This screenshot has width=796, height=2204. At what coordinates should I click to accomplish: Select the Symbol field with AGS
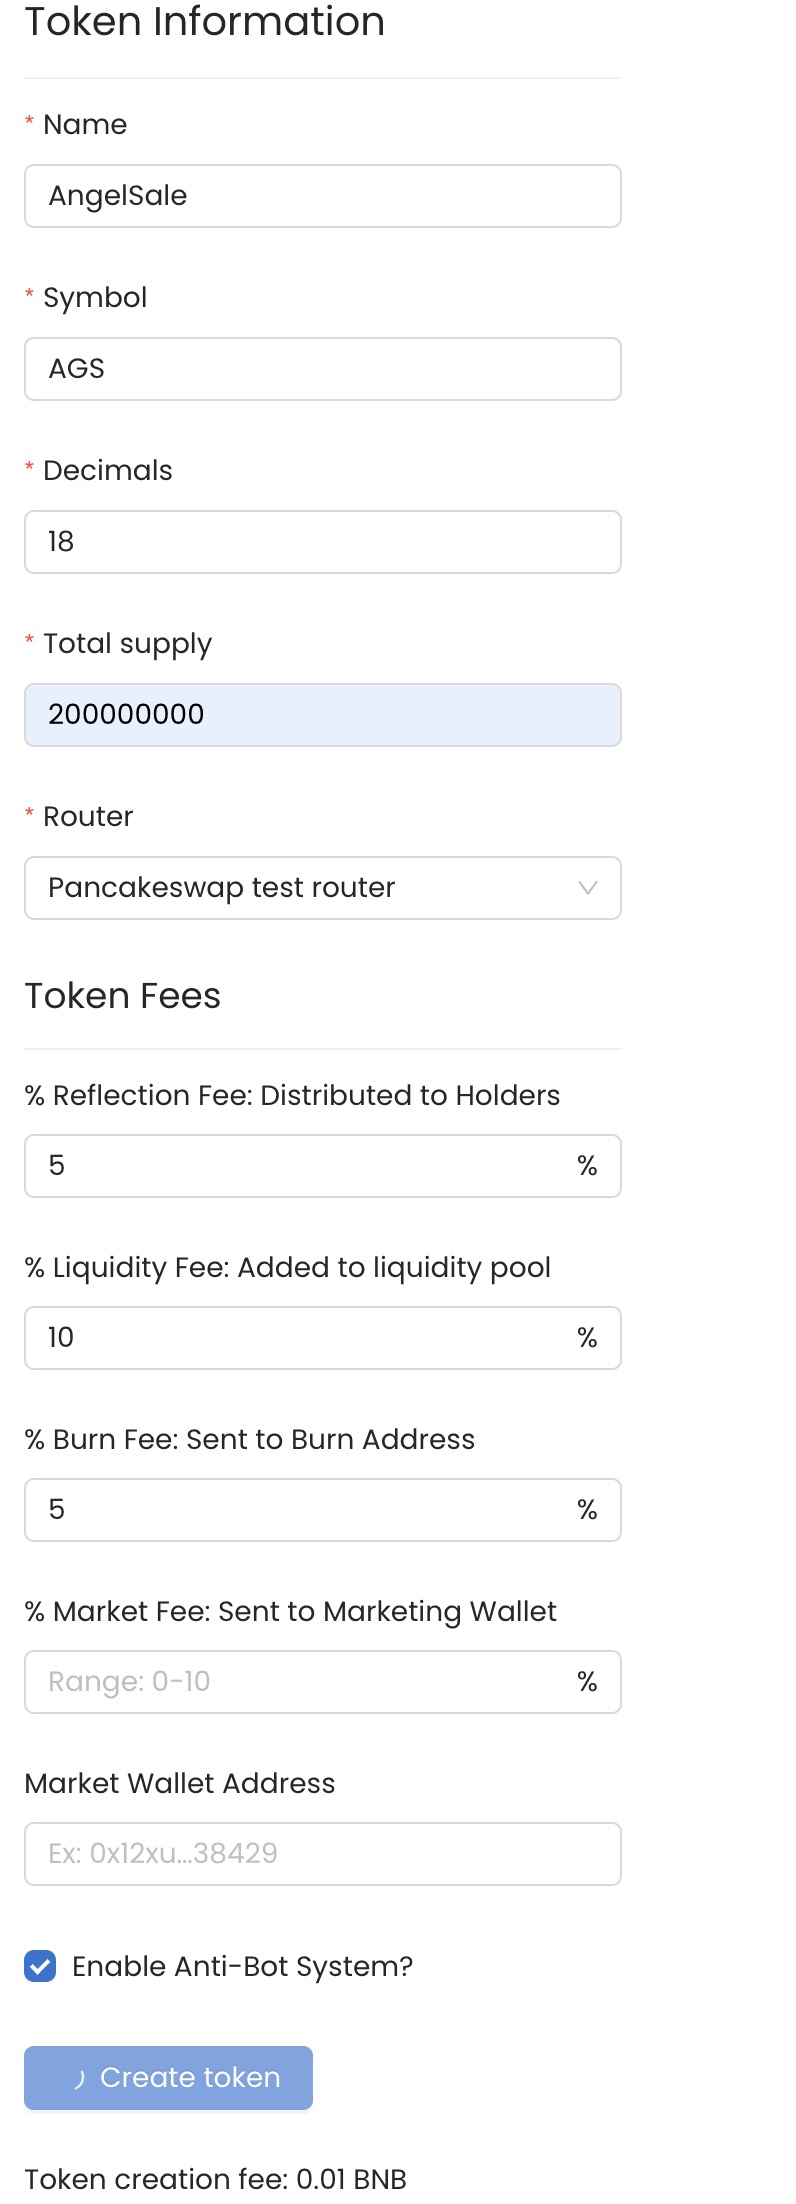tap(323, 369)
